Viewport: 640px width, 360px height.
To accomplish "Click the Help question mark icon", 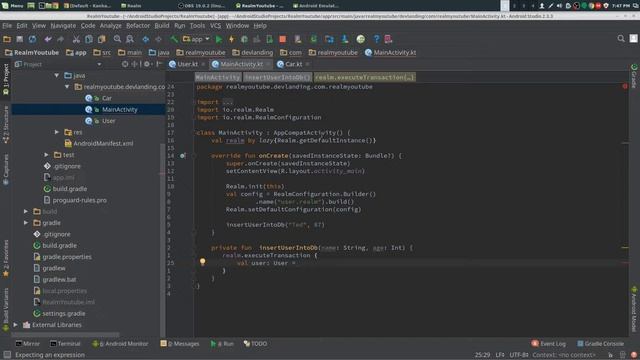I will [376, 39].
